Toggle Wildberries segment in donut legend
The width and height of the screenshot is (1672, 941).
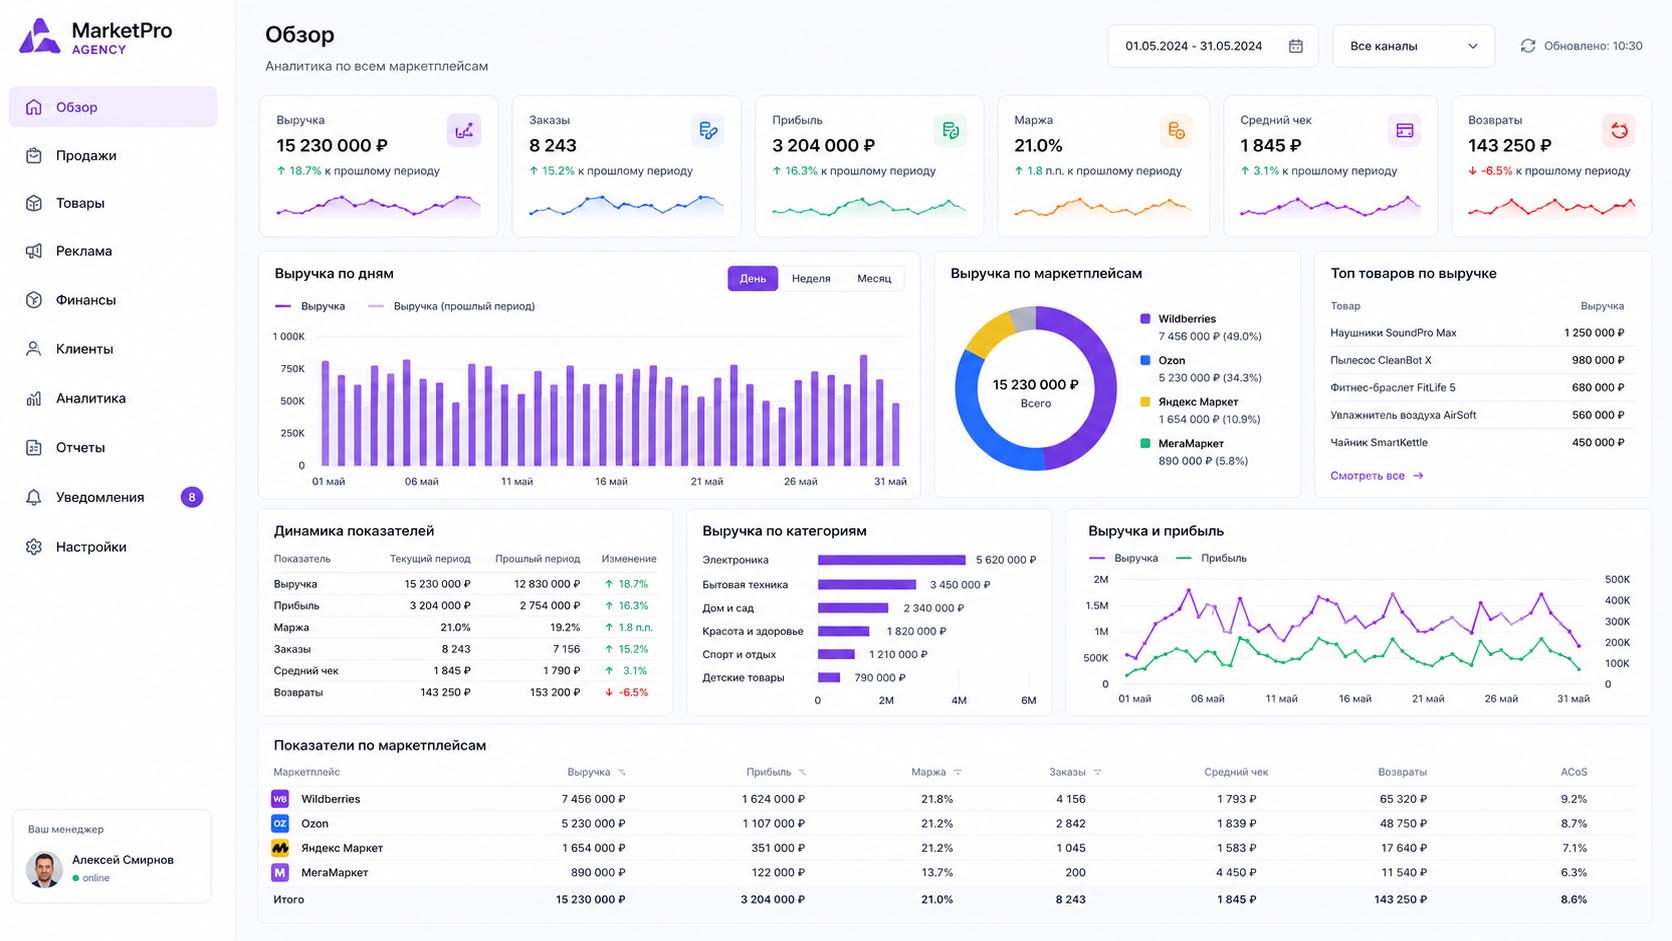click(1178, 319)
